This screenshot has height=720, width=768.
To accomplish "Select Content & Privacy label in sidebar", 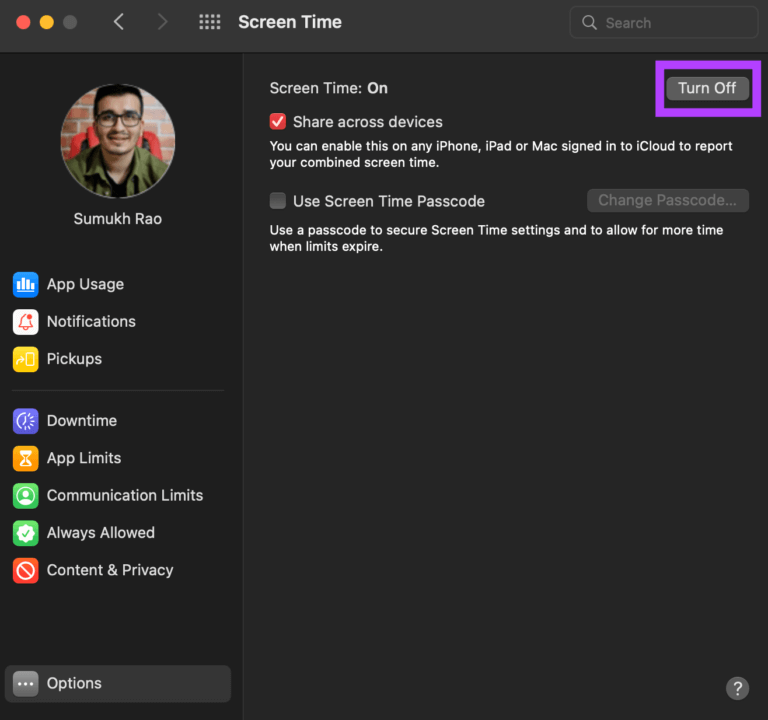I will (110, 571).
